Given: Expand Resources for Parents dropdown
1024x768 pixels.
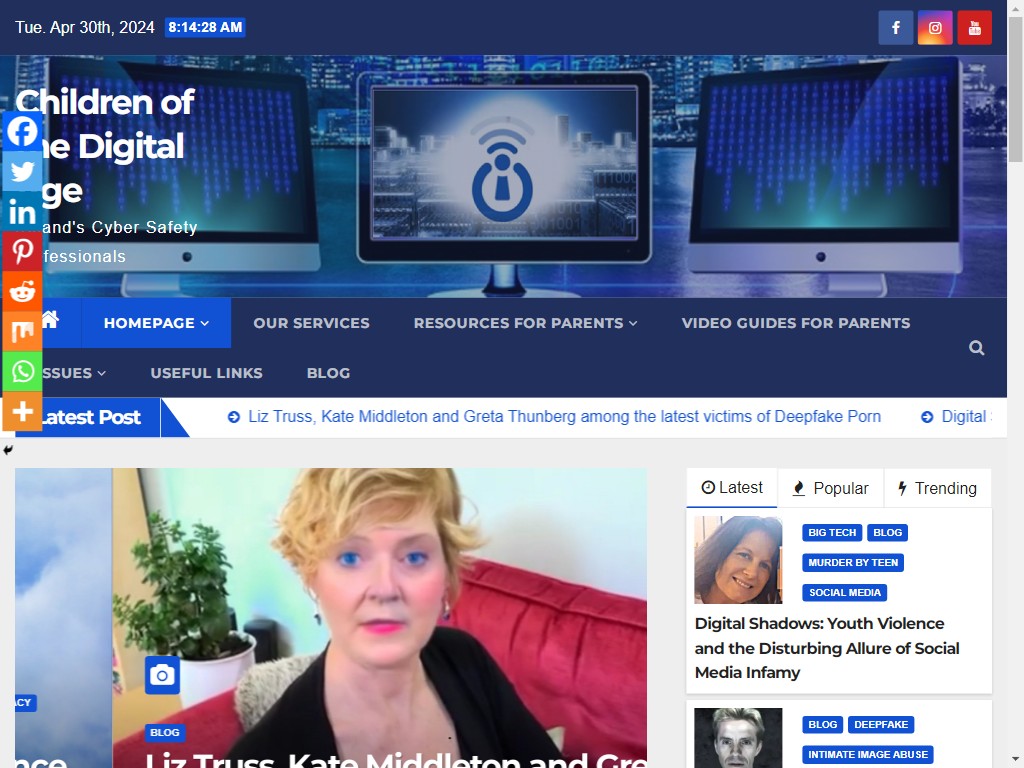Looking at the screenshot, I should click(x=525, y=323).
